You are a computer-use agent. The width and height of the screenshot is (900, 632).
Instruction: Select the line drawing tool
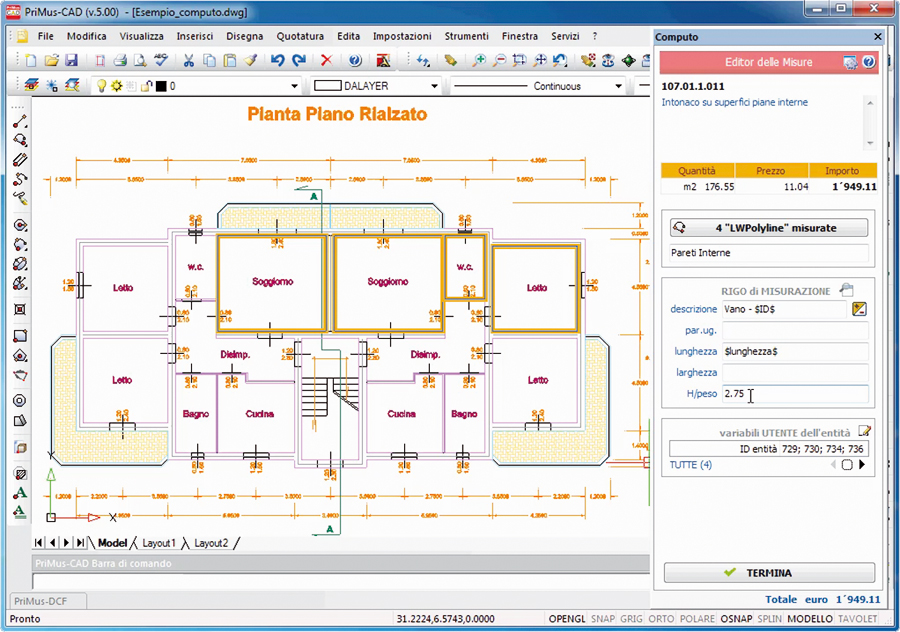pos(20,121)
